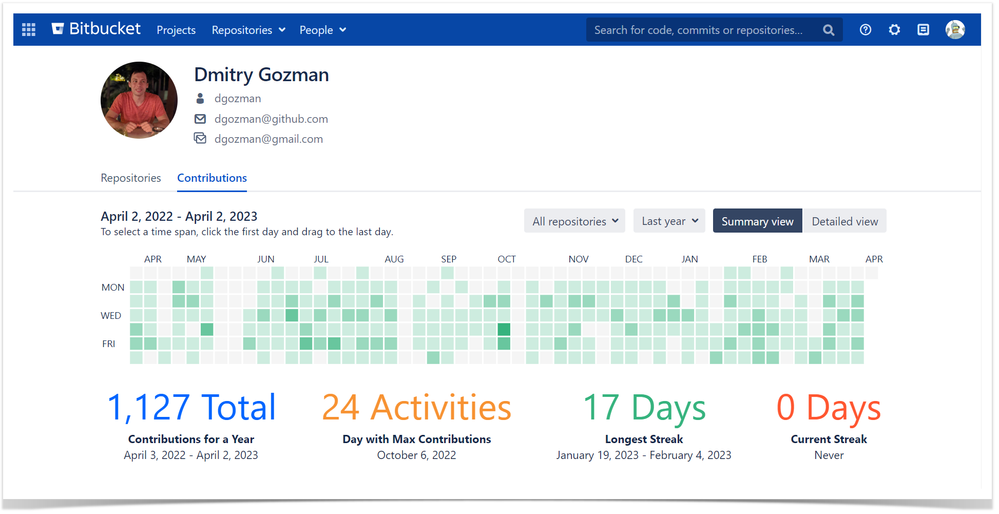Click the search magnifier icon

point(828,30)
